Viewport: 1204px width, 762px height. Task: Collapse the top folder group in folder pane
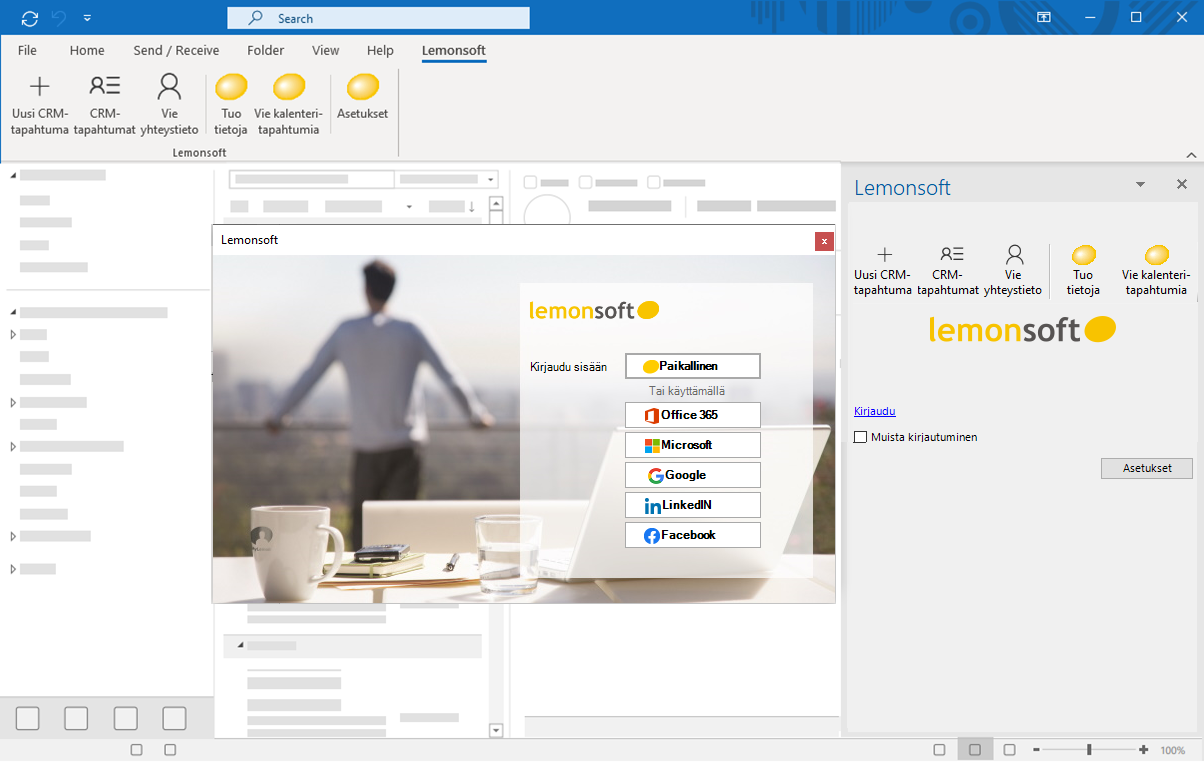(x=14, y=176)
